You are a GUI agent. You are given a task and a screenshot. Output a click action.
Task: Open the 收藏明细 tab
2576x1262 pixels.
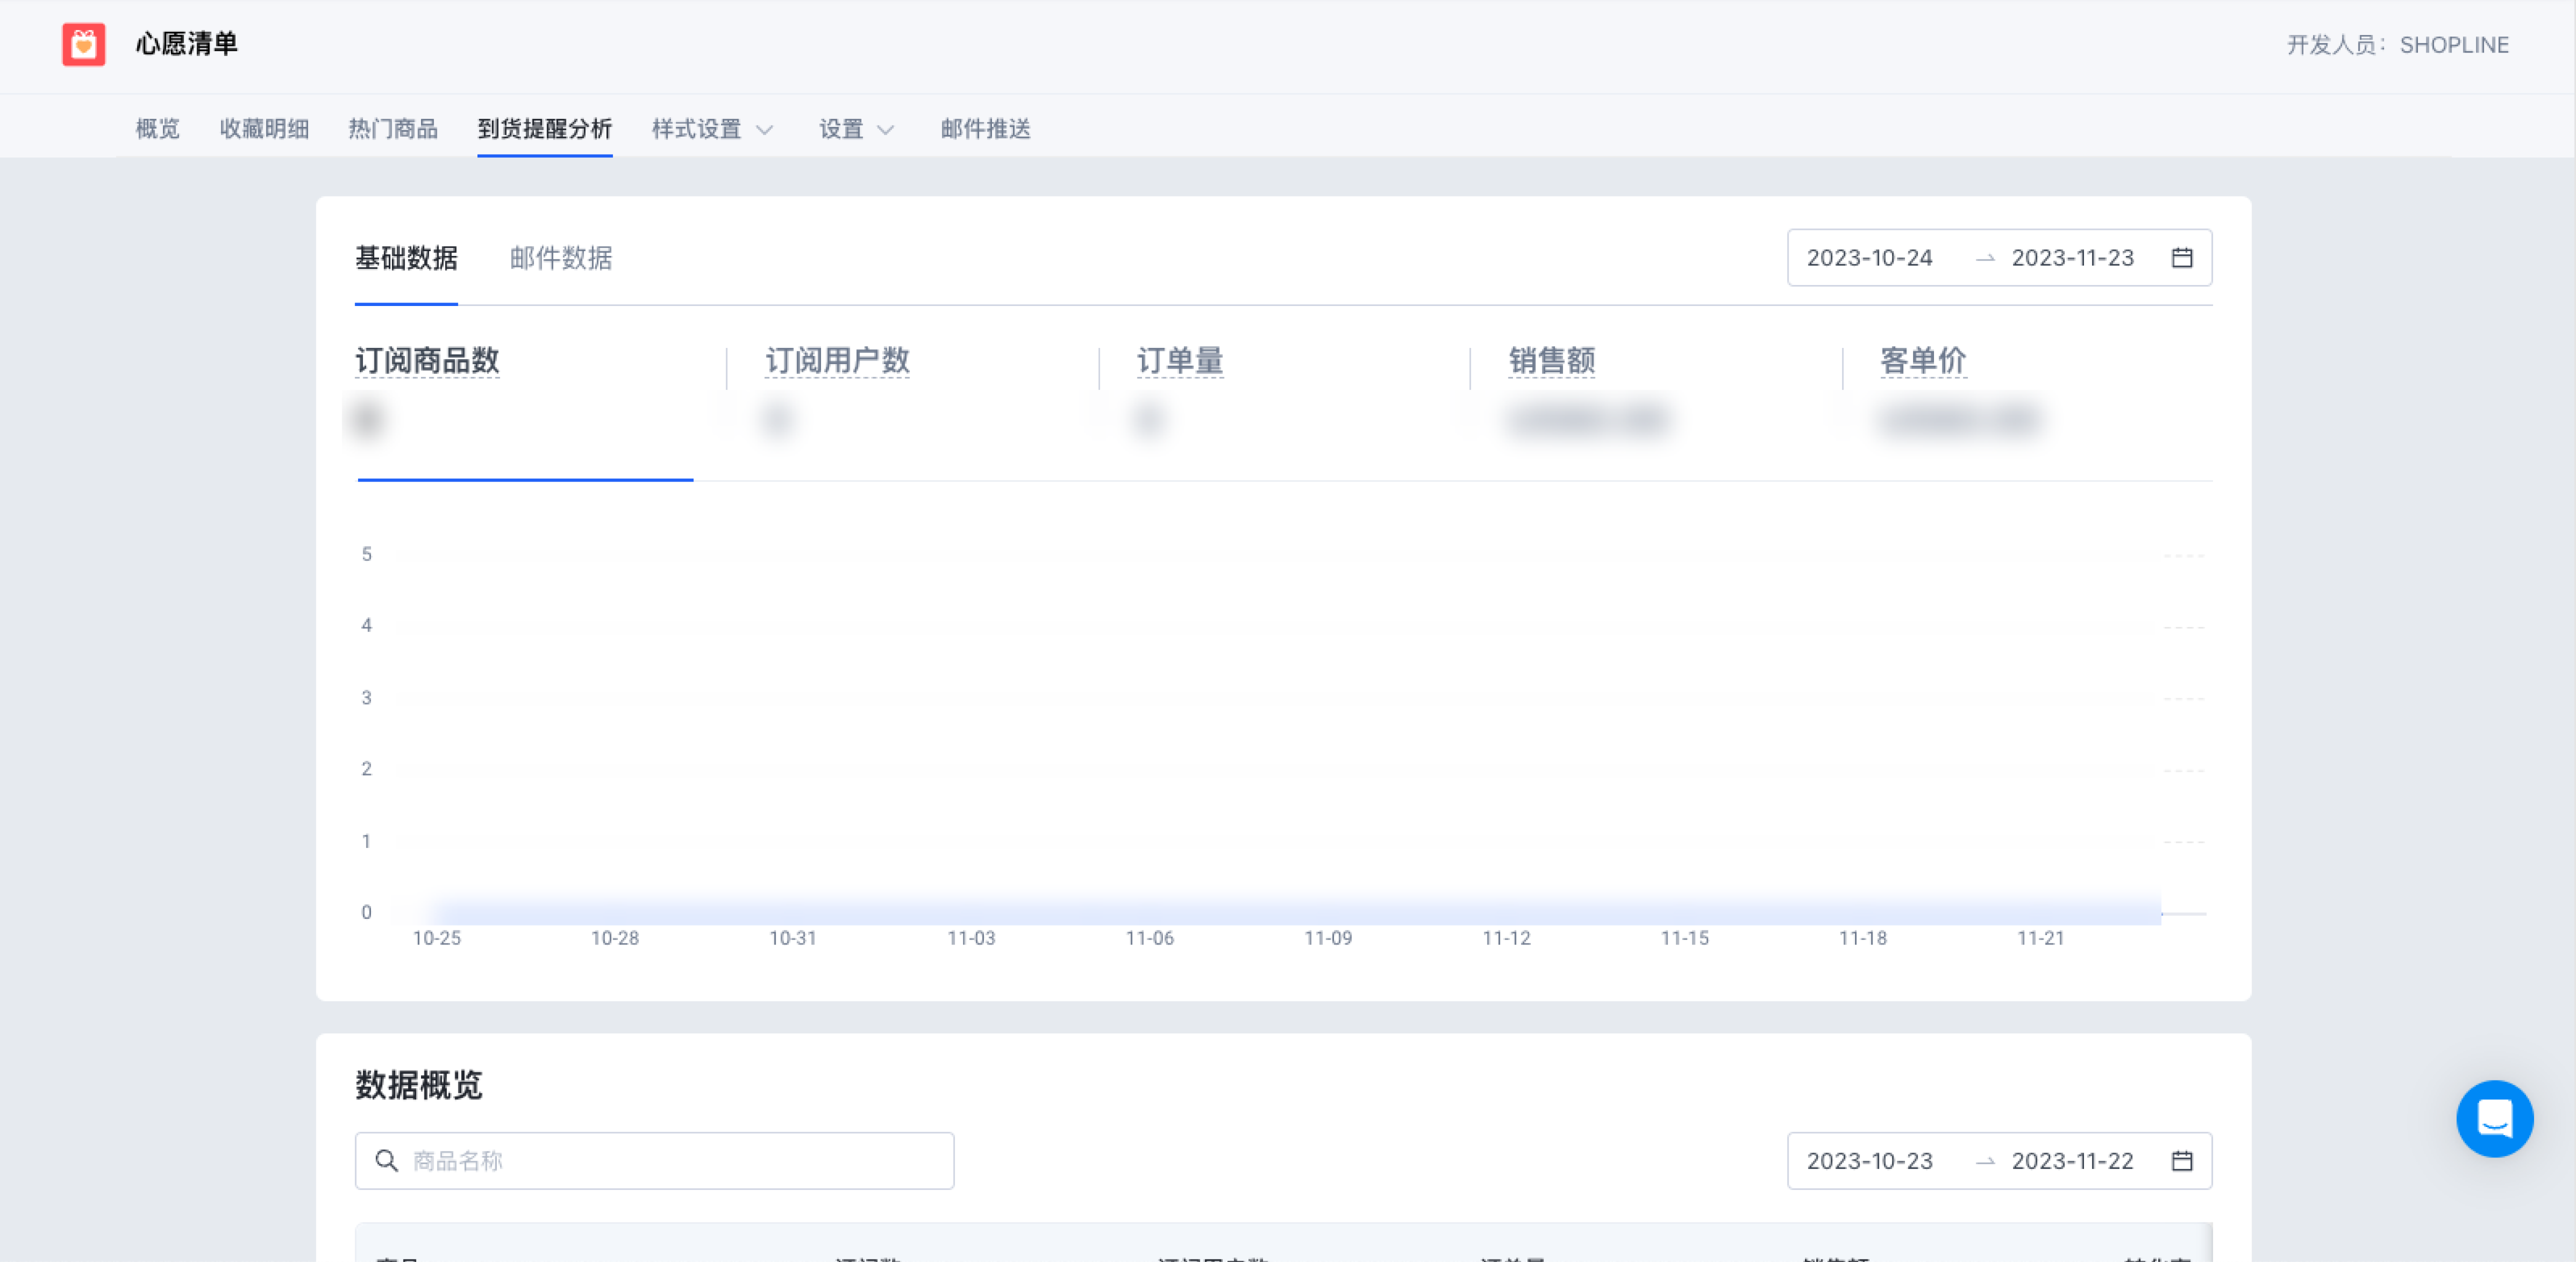pyautogui.click(x=264, y=129)
